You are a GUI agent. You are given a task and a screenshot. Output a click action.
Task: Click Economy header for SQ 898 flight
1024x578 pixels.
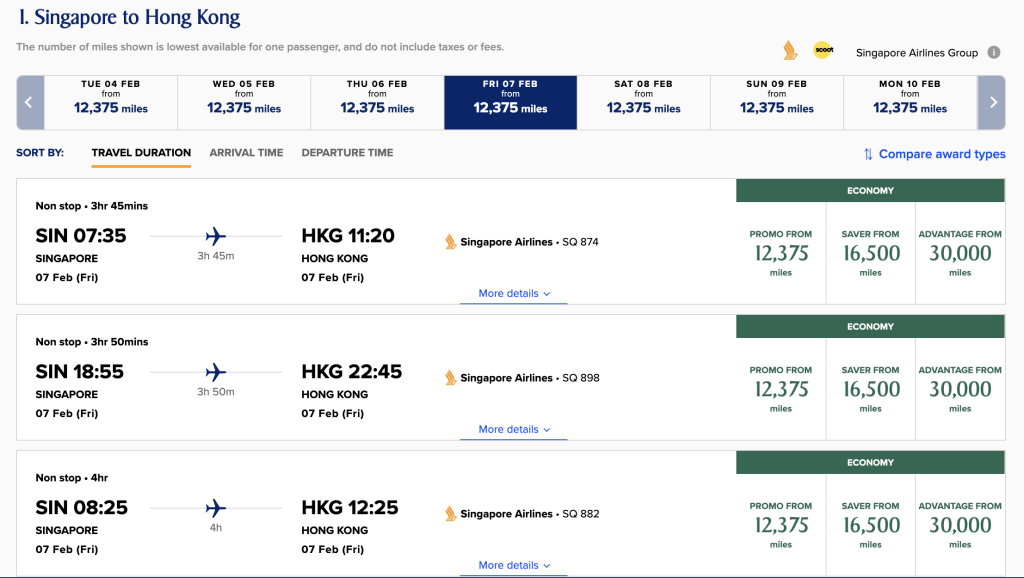click(871, 327)
